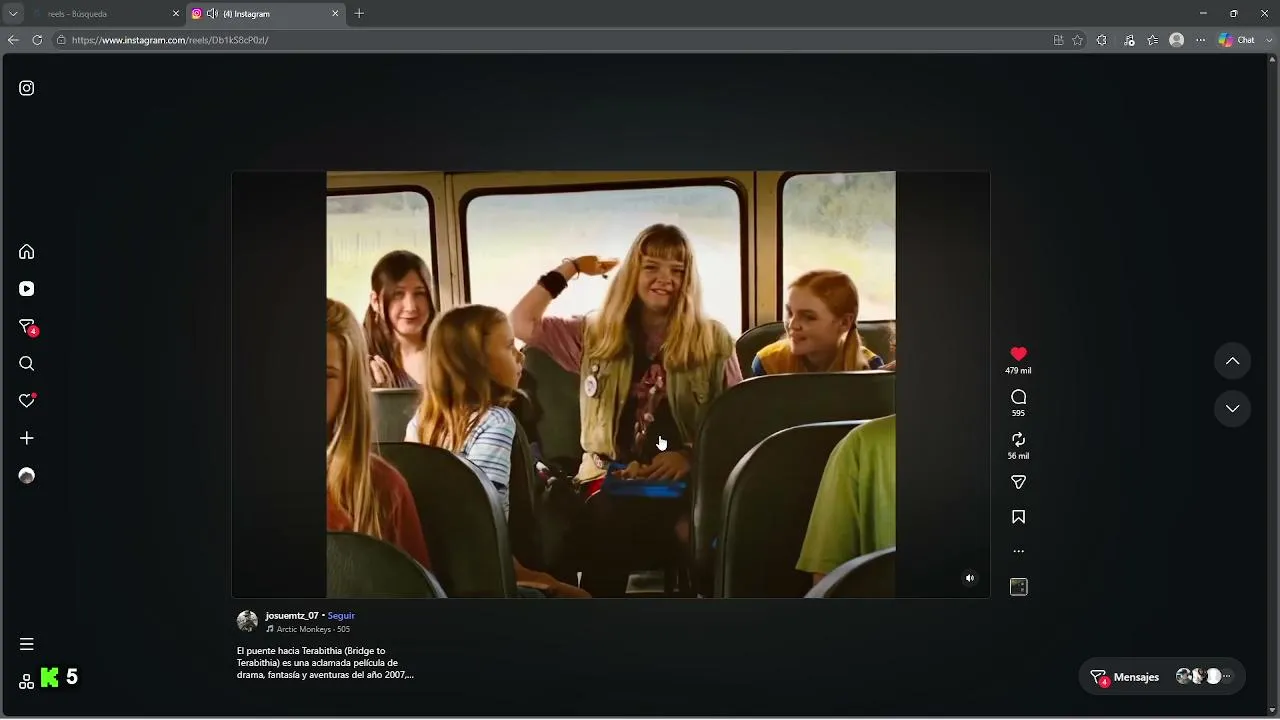Viewport: 1280px width, 720px height.
Task: Close the "reels - Búsqueda" tab
Action: click(176, 14)
